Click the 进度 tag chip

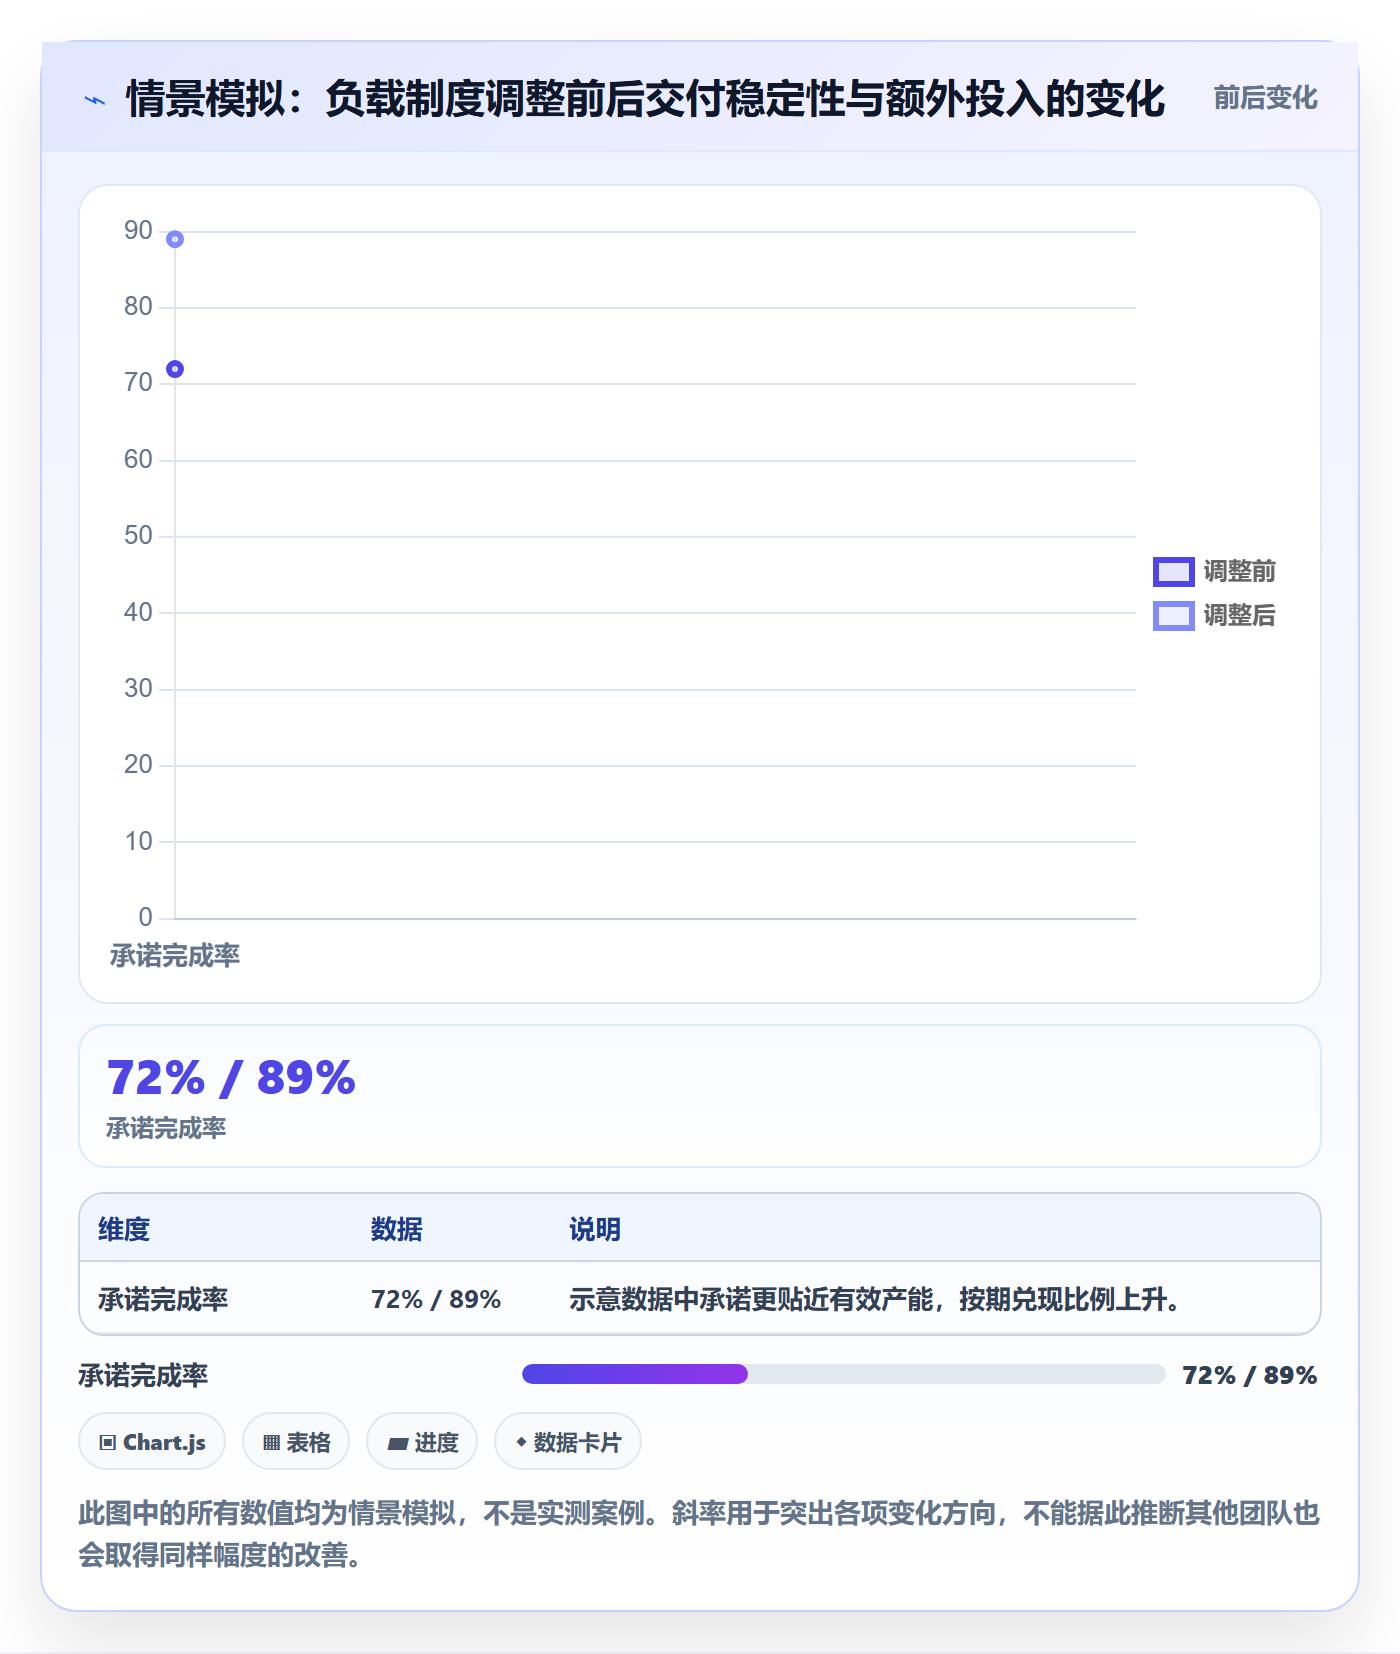tap(422, 1442)
